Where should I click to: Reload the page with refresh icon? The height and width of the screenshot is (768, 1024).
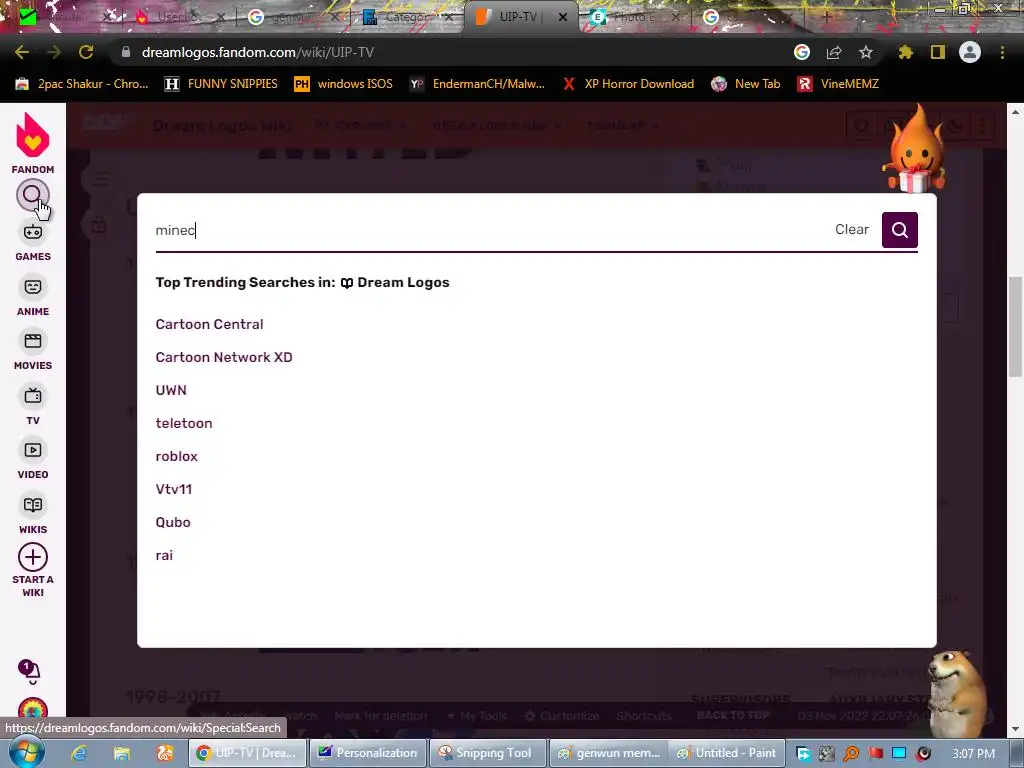[x=86, y=52]
